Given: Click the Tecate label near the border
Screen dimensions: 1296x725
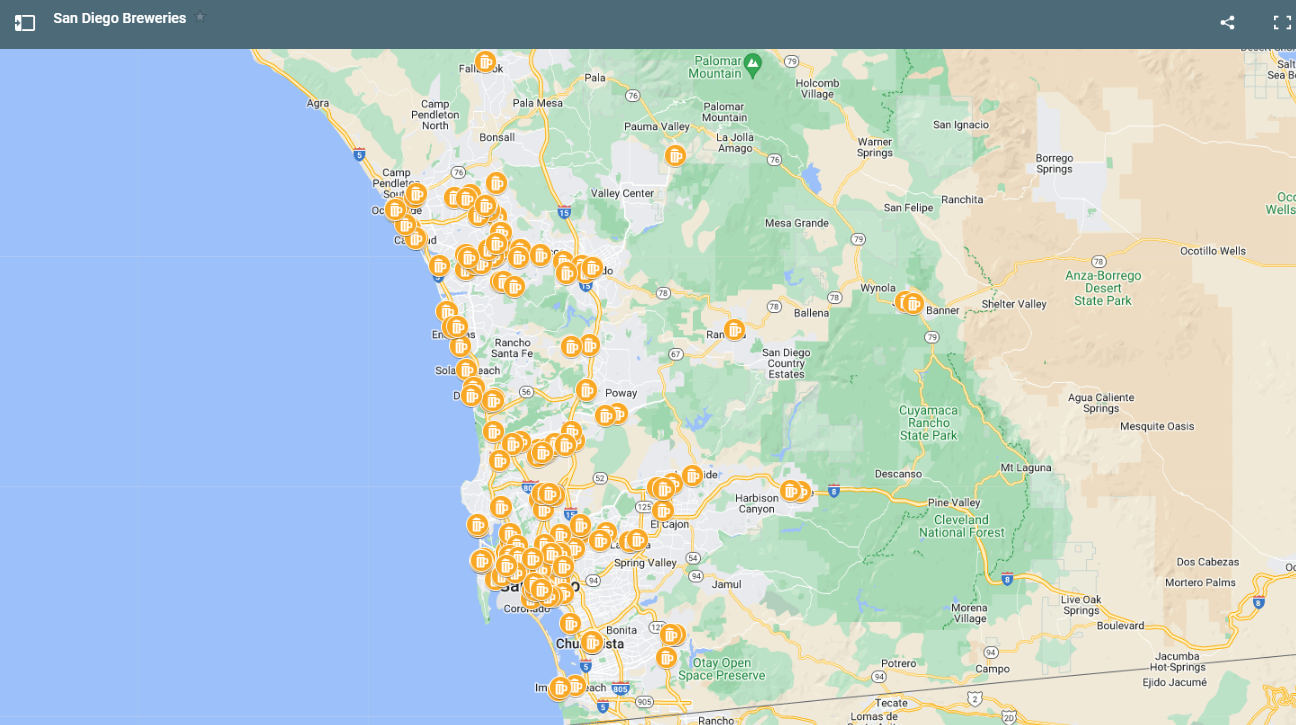Looking at the screenshot, I should [890, 703].
